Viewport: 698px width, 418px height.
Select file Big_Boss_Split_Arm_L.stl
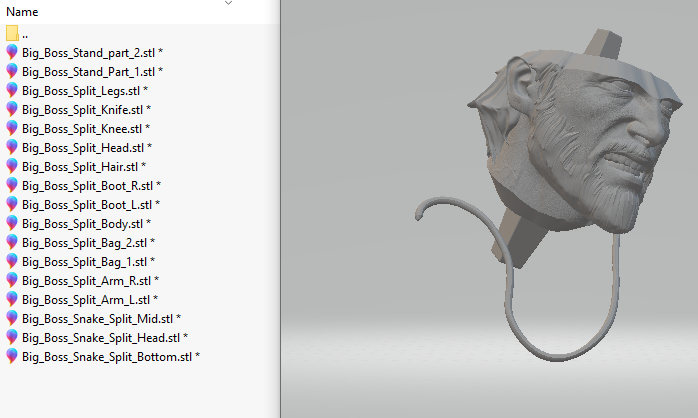90,300
